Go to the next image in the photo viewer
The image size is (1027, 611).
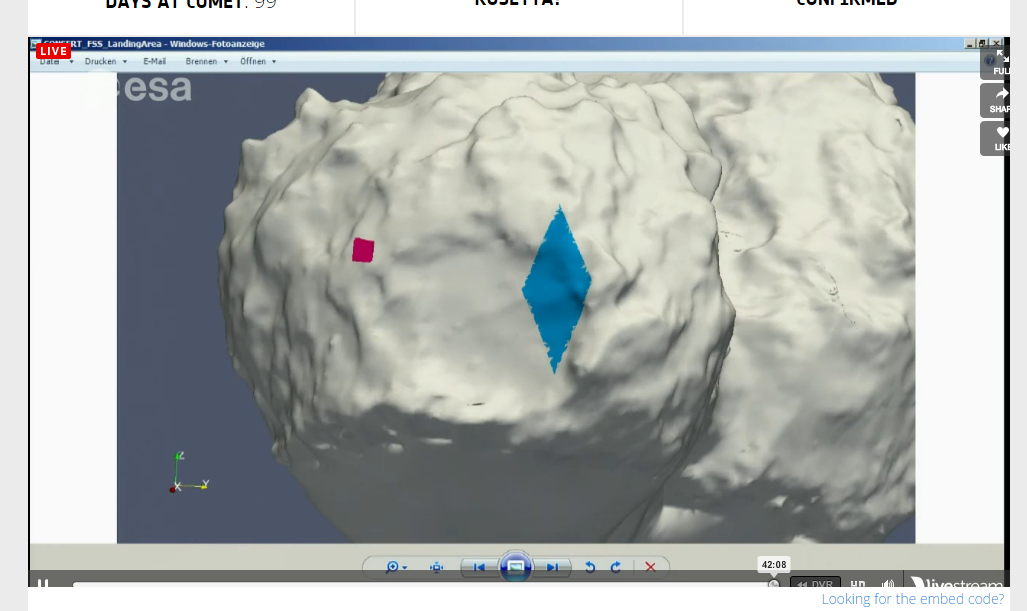552,567
